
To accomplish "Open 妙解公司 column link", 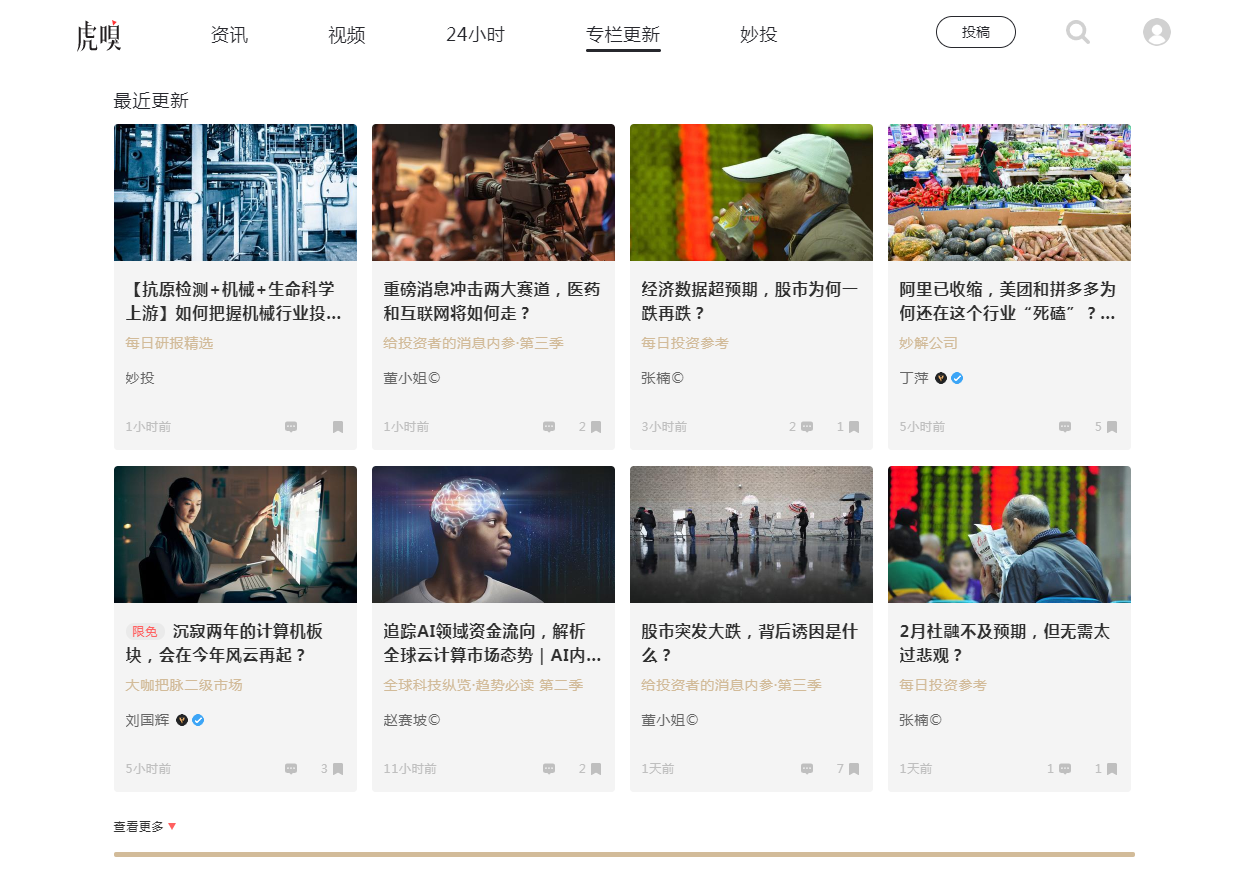I will click(x=928, y=343).
